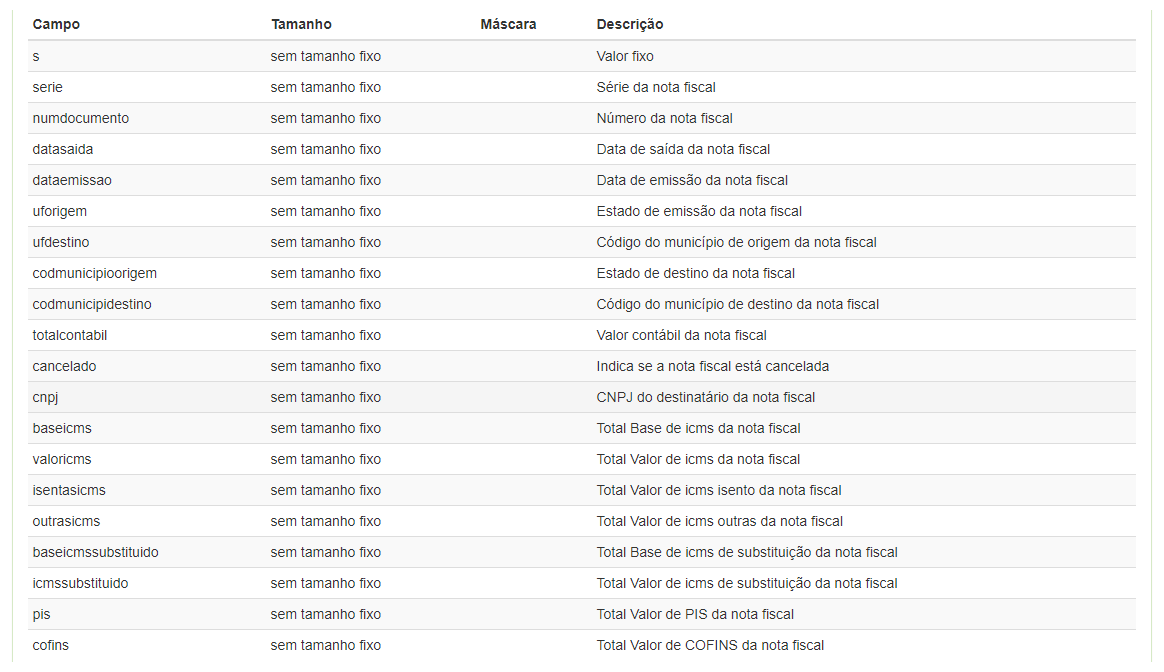Click the Máscara column header

(508, 24)
